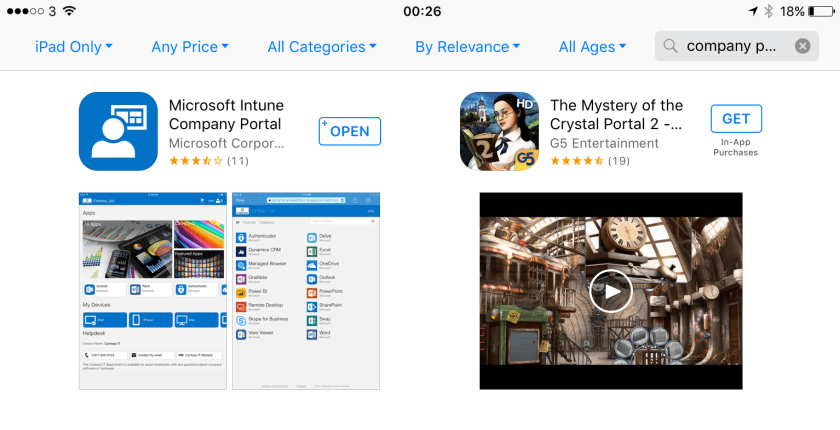
Task: Clear the search field with the X icon
Action: [x=802, y=46]
